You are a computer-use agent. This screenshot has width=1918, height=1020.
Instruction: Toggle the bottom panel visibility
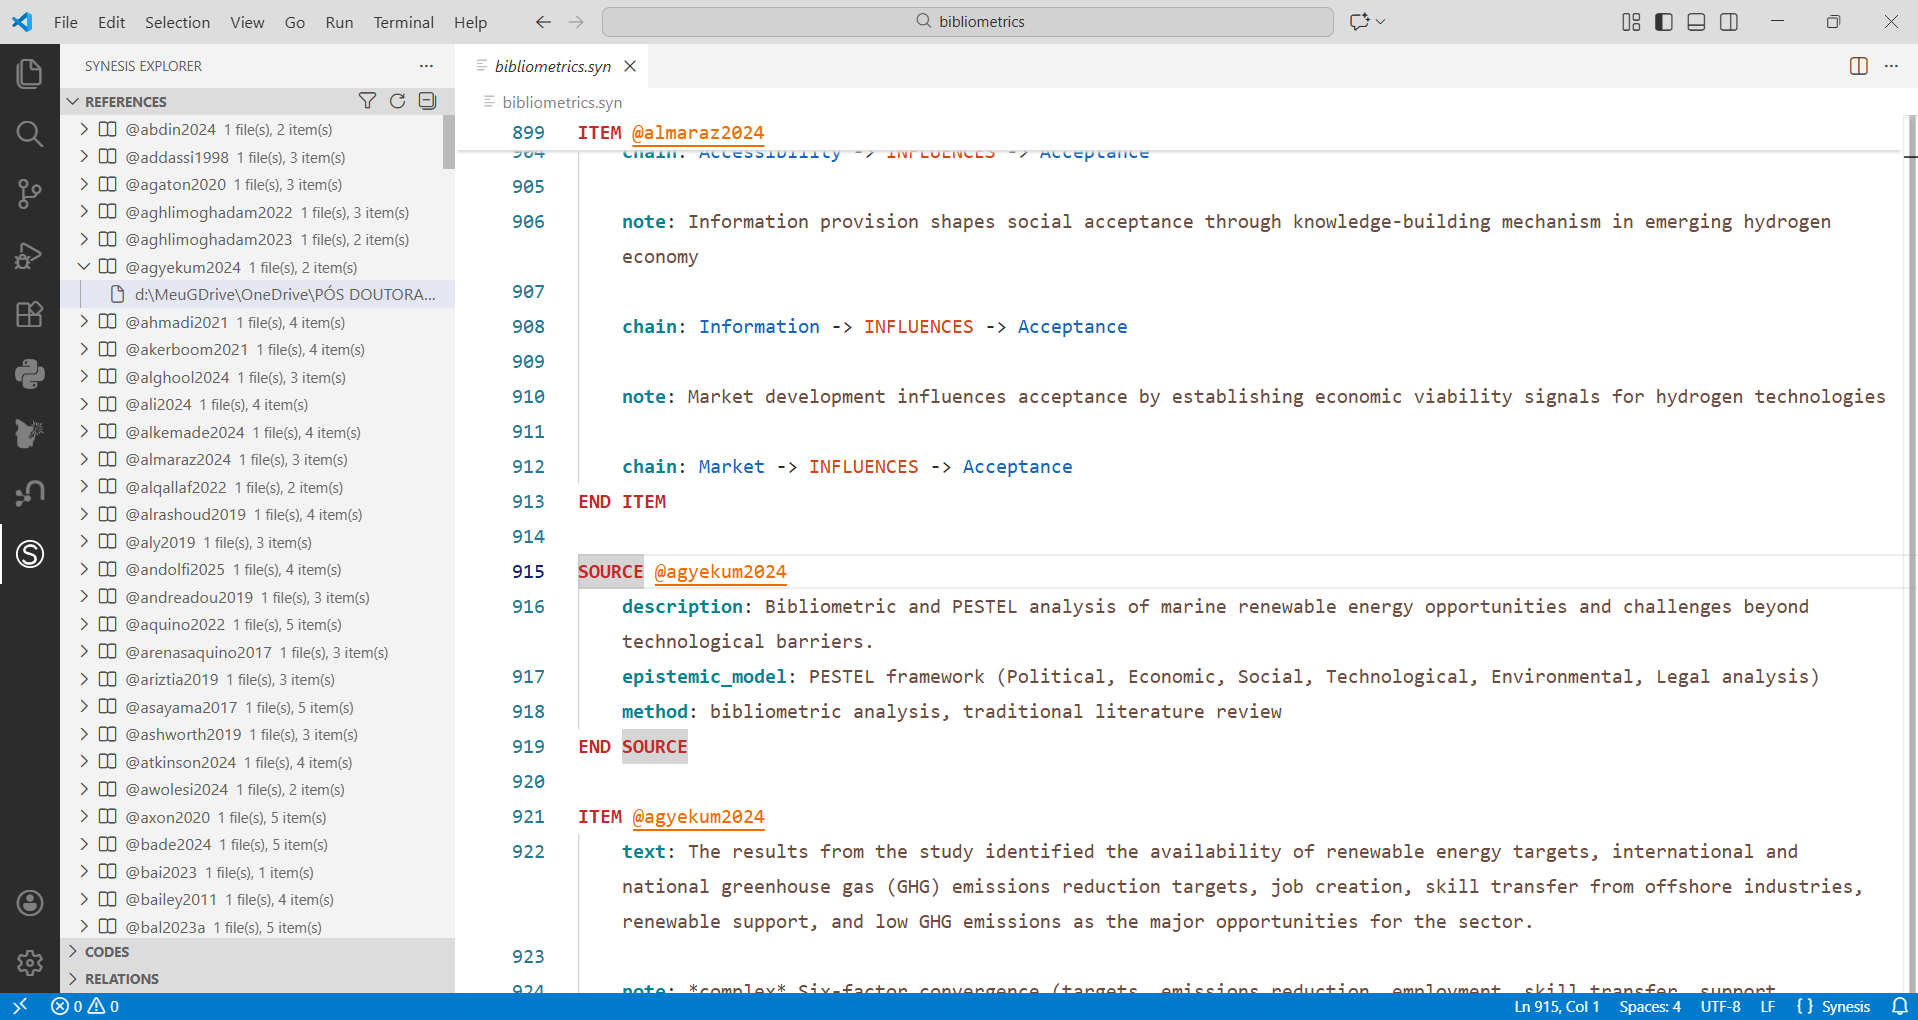click(x=1696, y=22)
